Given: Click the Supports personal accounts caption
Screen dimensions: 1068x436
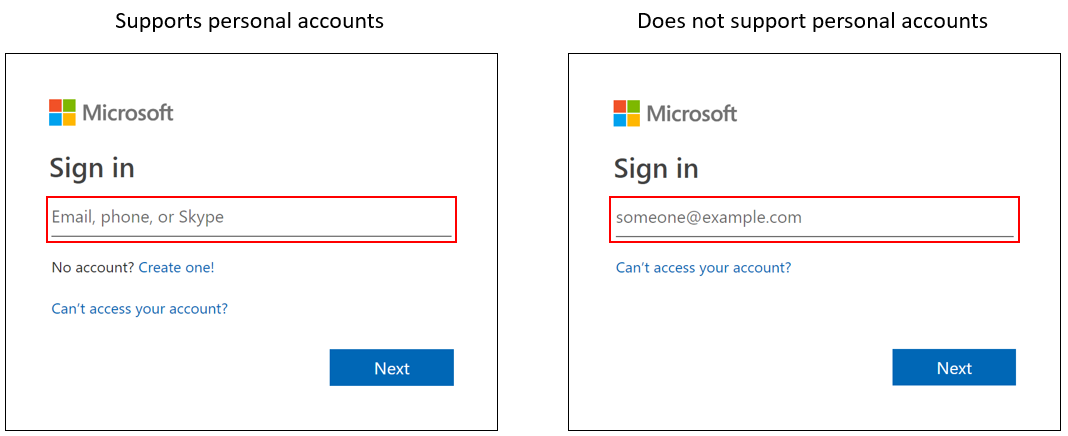Looking at the screenshot, I should click(249, 21).
